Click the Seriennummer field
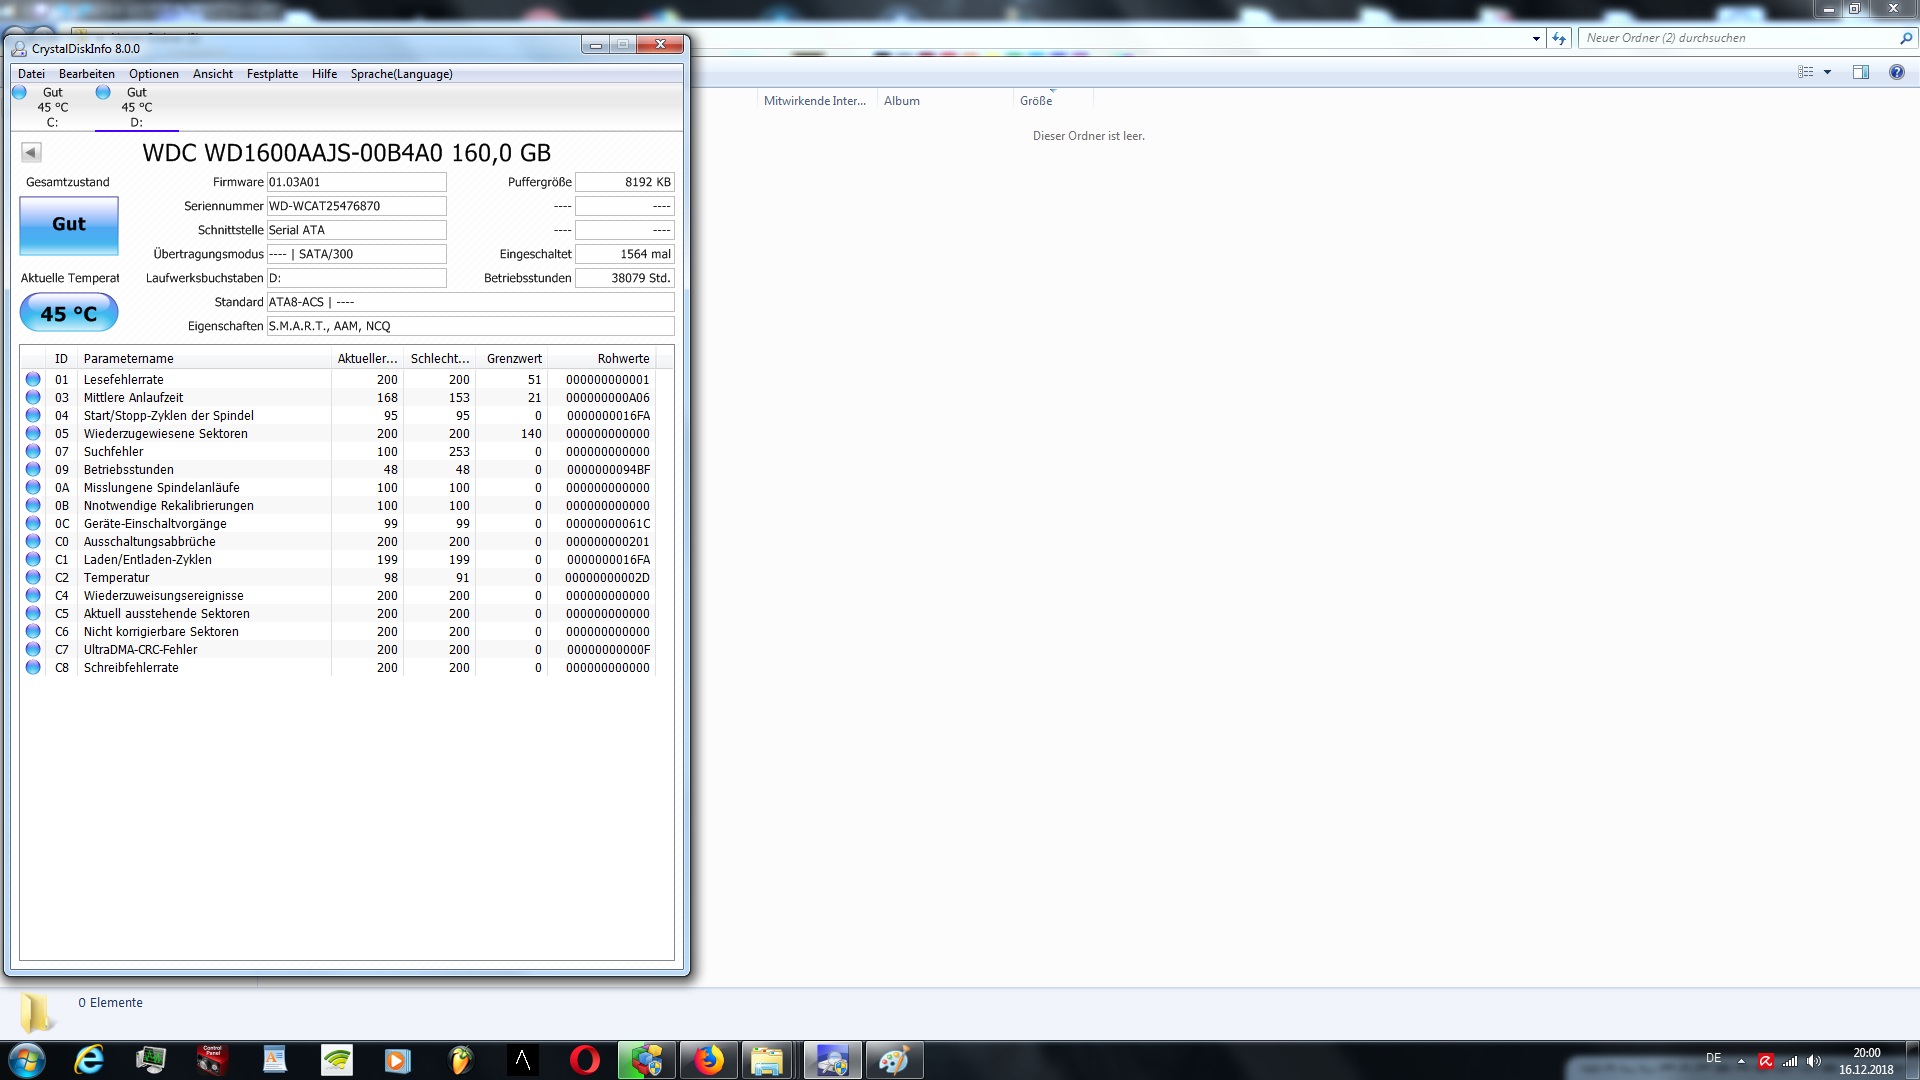This screenshot has width=1920, height=1080. pos(356,206)
